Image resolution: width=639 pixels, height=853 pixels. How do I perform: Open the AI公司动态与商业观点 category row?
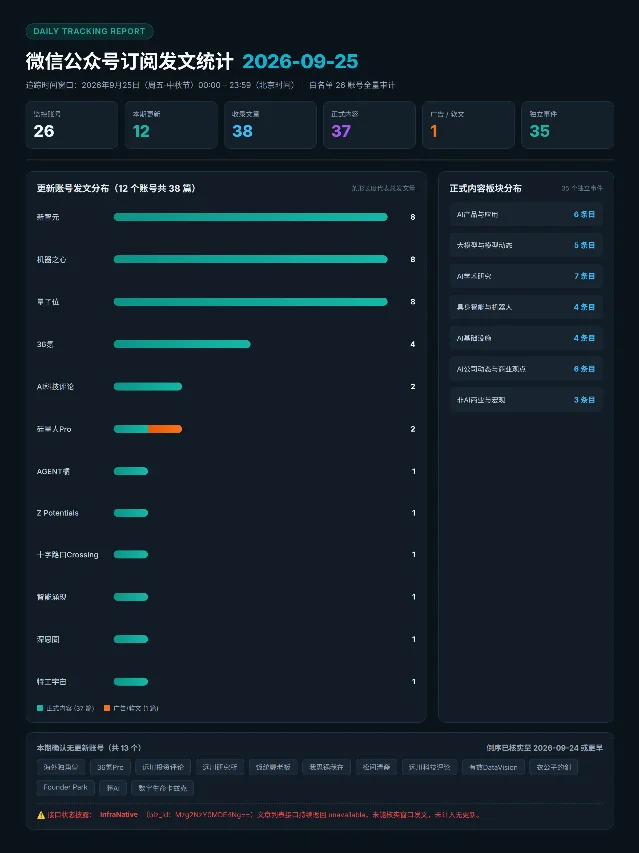526,369
